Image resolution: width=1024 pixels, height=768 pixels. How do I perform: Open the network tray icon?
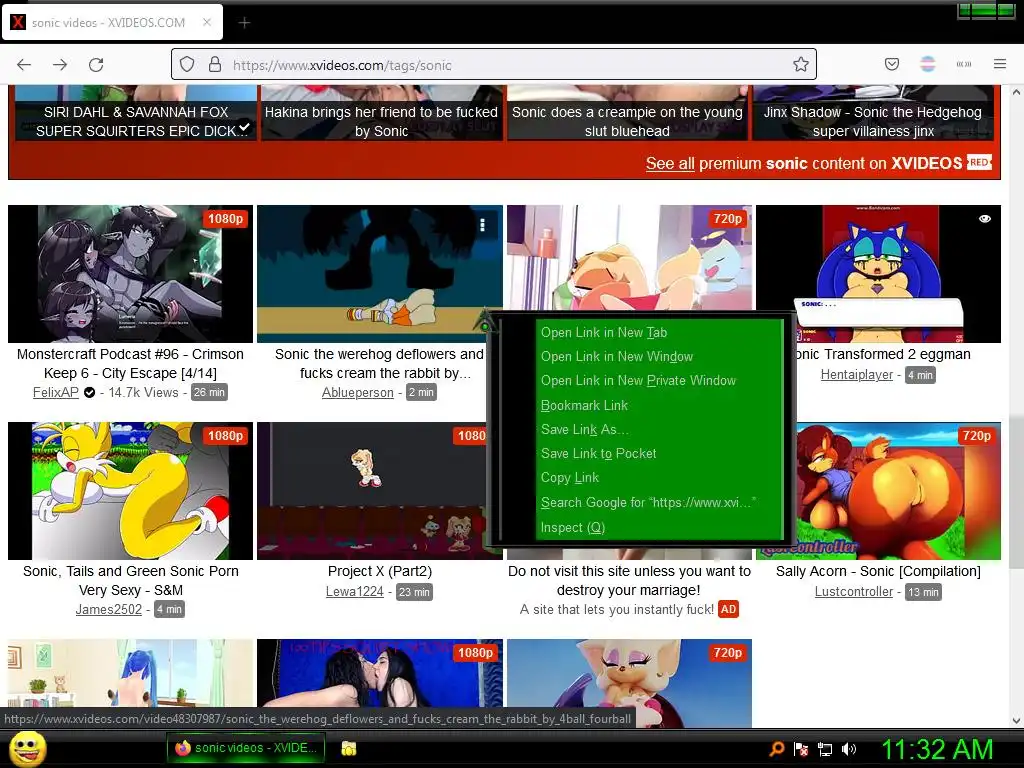[825, 749]
